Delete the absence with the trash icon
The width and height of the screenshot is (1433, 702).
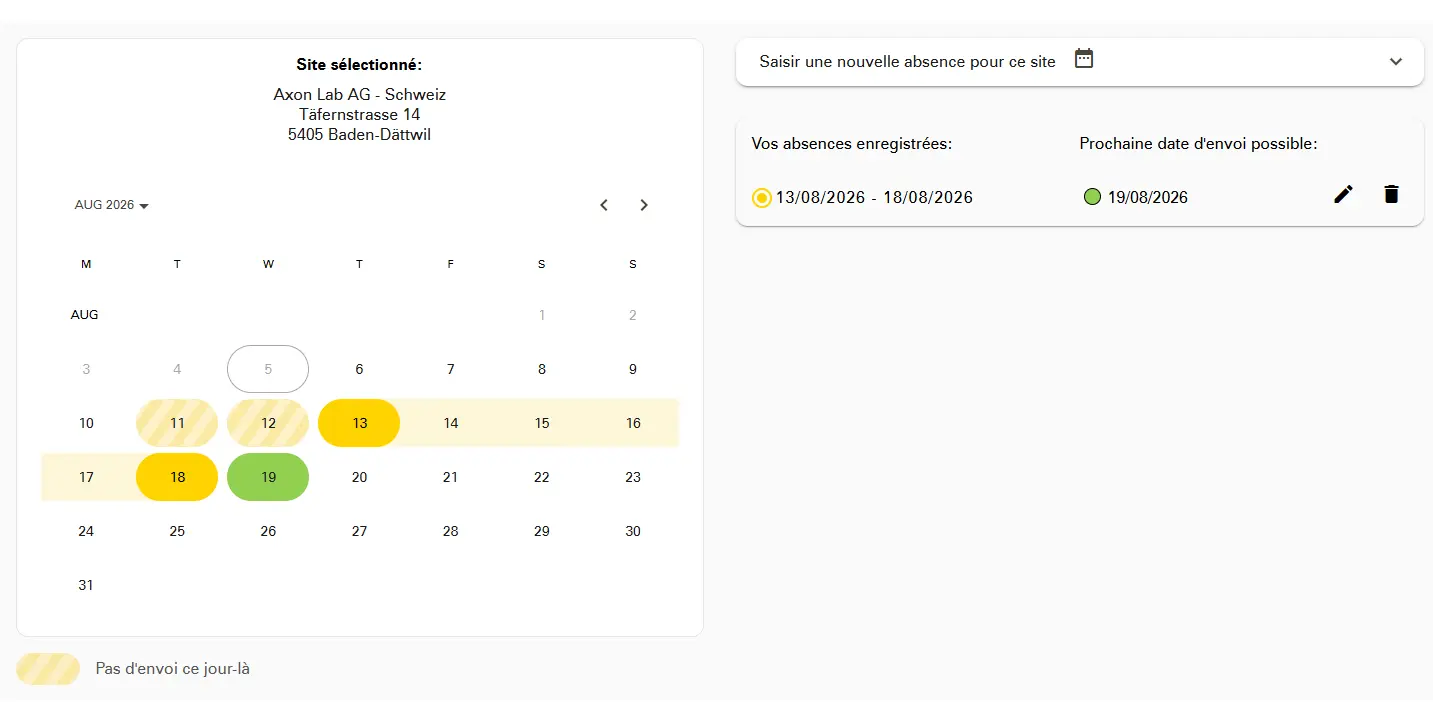pyautogui.click(x=1391, y=195)
